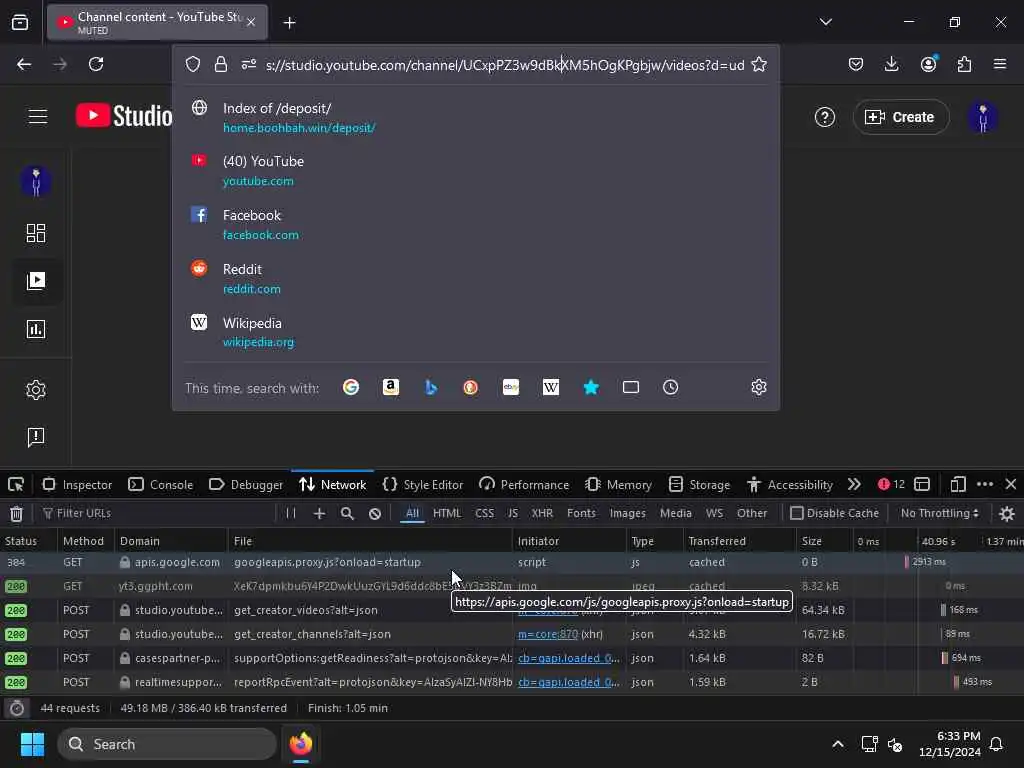This screenshot has width=1024, height=768.
Task: Search with Bing this time
Action: (430, 387)
